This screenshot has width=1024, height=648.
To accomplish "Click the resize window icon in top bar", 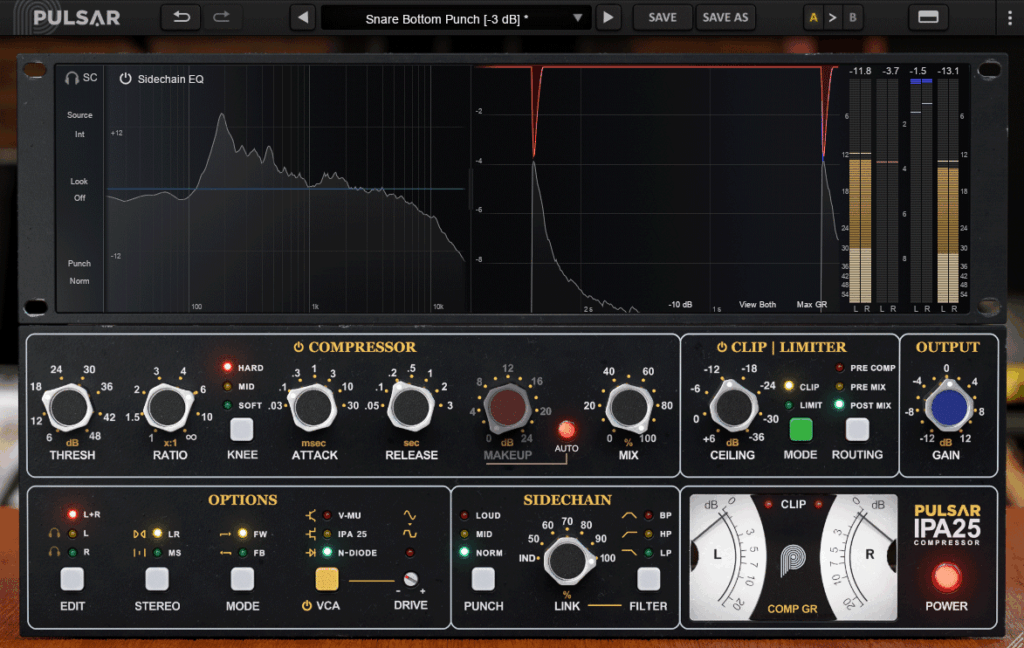I will [x=927, y=17].
